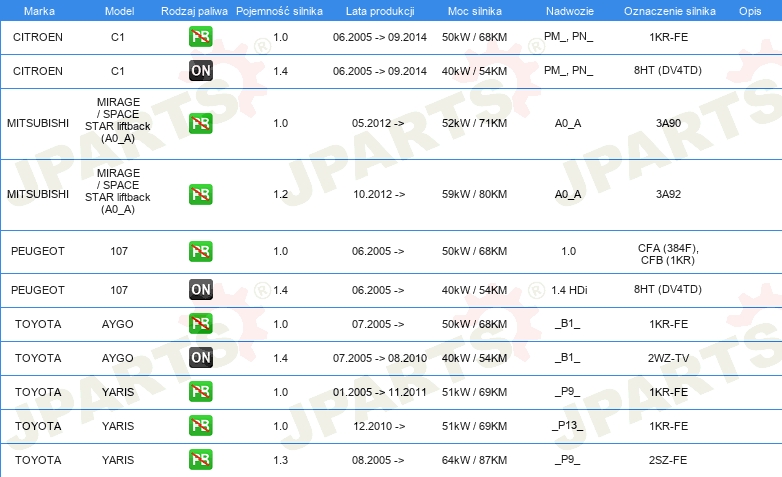This screenshot has height=477, width=782.
Task: Click body code _P13_
Action: click(x=568, y=426)
